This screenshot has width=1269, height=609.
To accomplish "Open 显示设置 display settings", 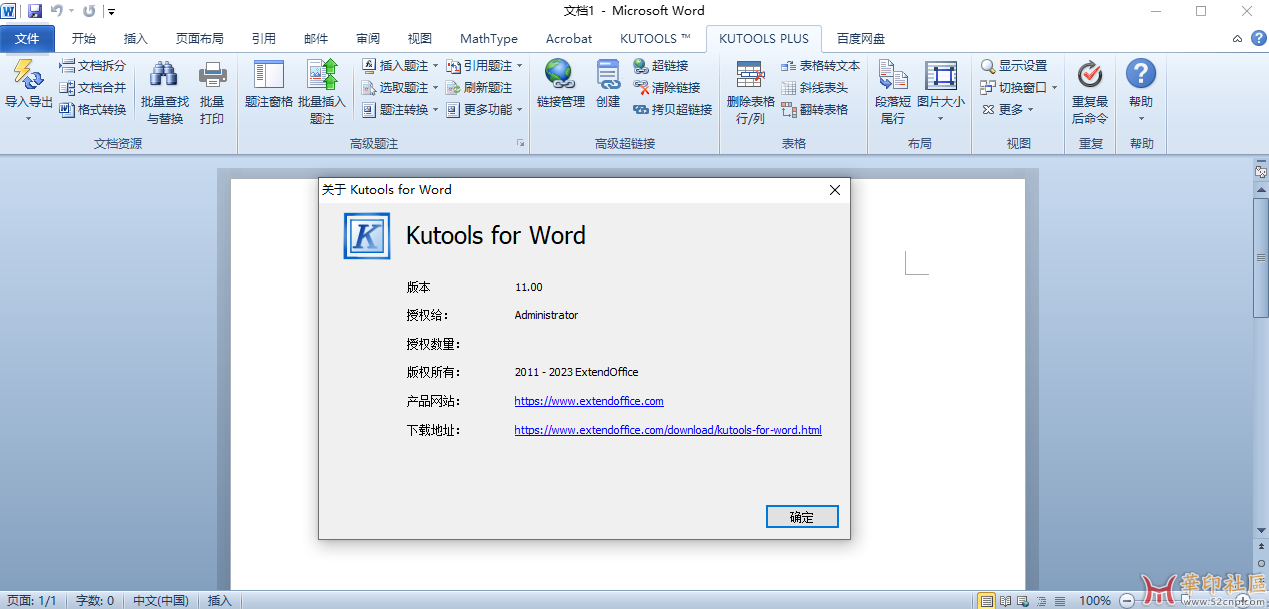I will [1013, 66].
